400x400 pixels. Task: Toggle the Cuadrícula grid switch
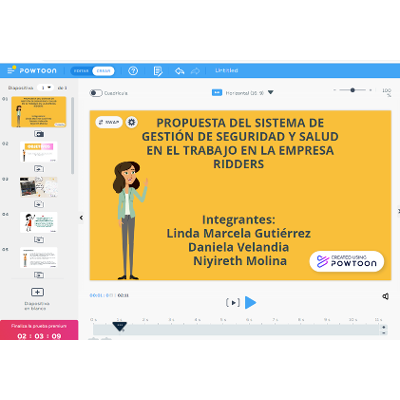[96, 93]
